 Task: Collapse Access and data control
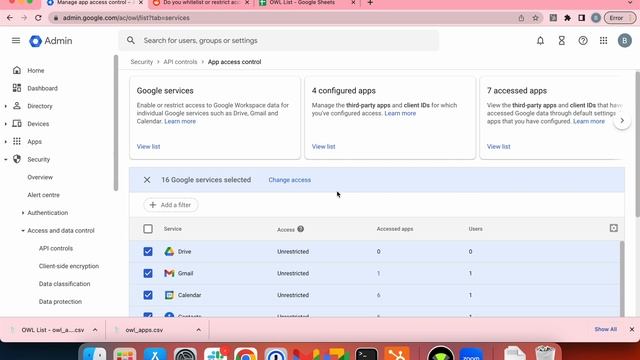point(23,231)
